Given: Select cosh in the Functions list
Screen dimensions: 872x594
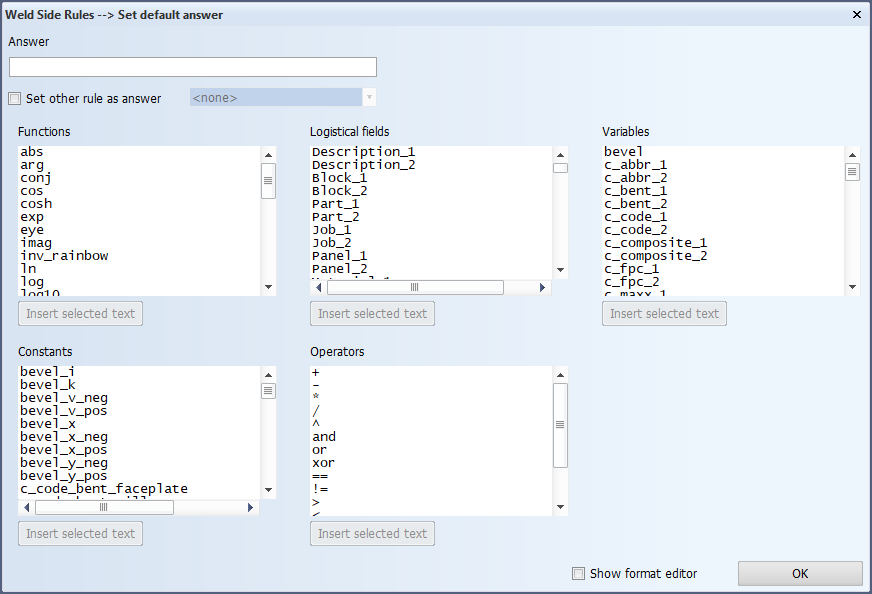Looking at the screenshot, I should 36,204.
